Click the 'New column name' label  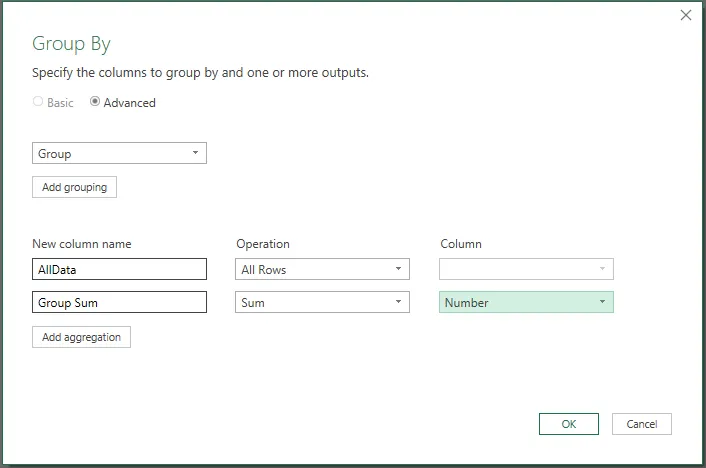[x=82, y=244]
